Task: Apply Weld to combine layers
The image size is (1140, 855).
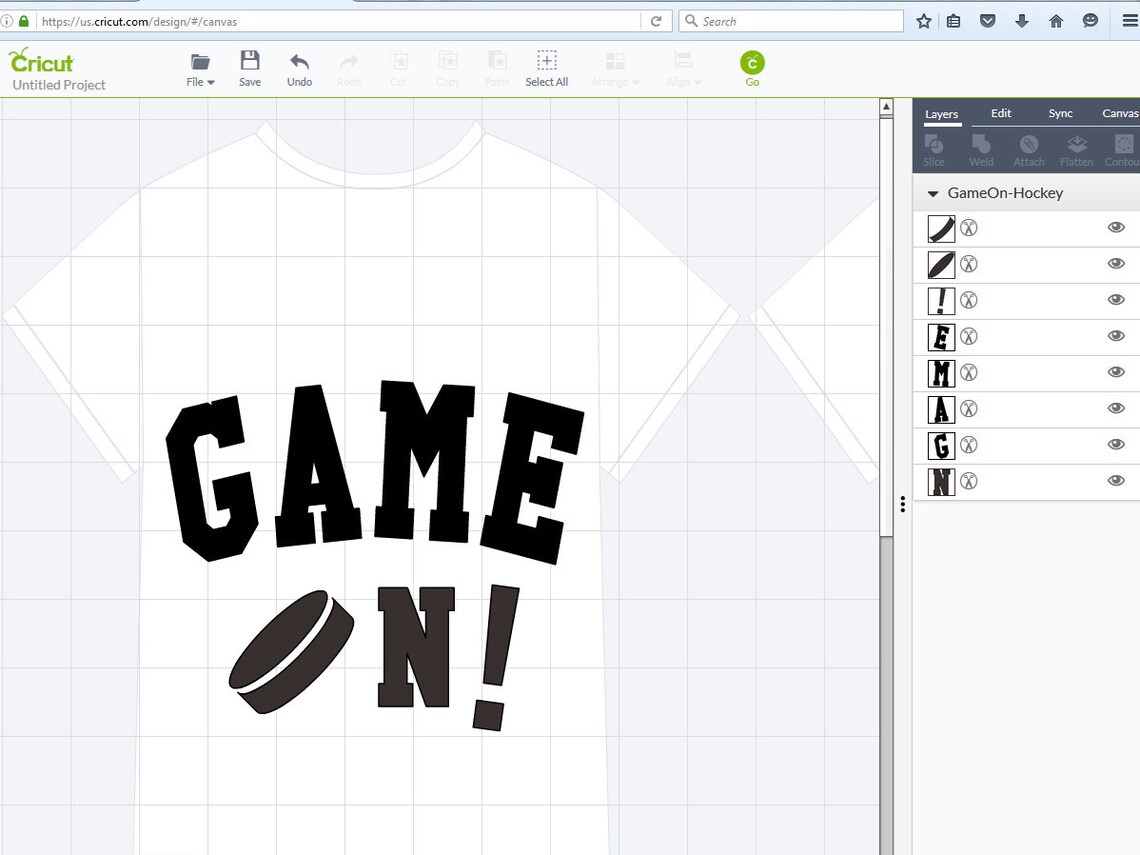Action: tap(981, 148)
